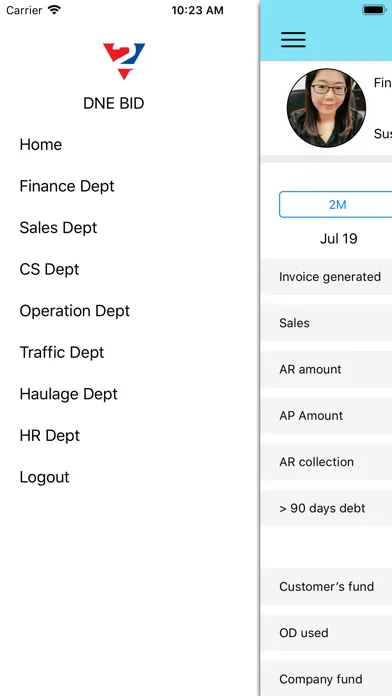Tap the AP Amount row
The width and height of the screenshot is (392, 696).
326,415
